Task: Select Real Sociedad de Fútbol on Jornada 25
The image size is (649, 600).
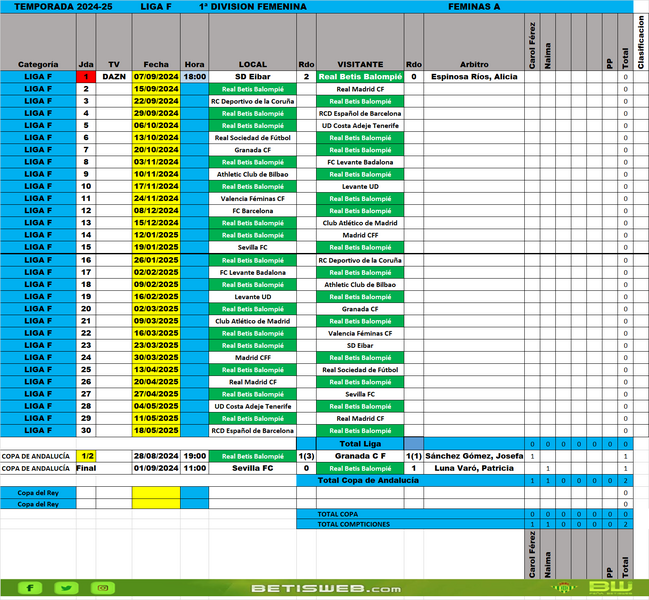Action: coord(360,370)
